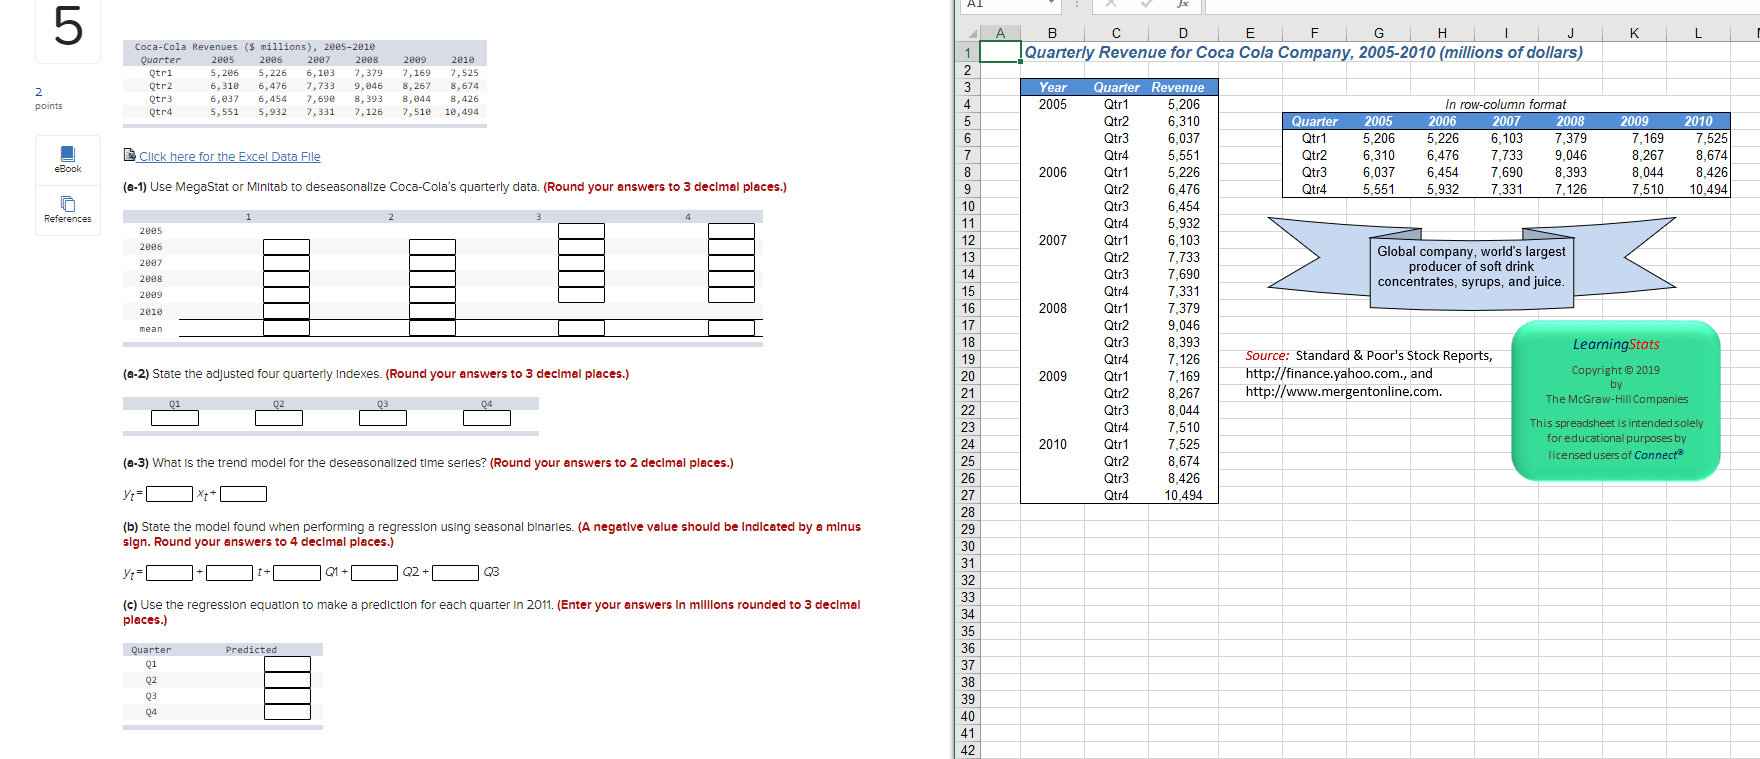This screenshot has height=759, width=1760.
Task: Click the Excel cell with year 2008 in column B
Action: [1052, 308]
